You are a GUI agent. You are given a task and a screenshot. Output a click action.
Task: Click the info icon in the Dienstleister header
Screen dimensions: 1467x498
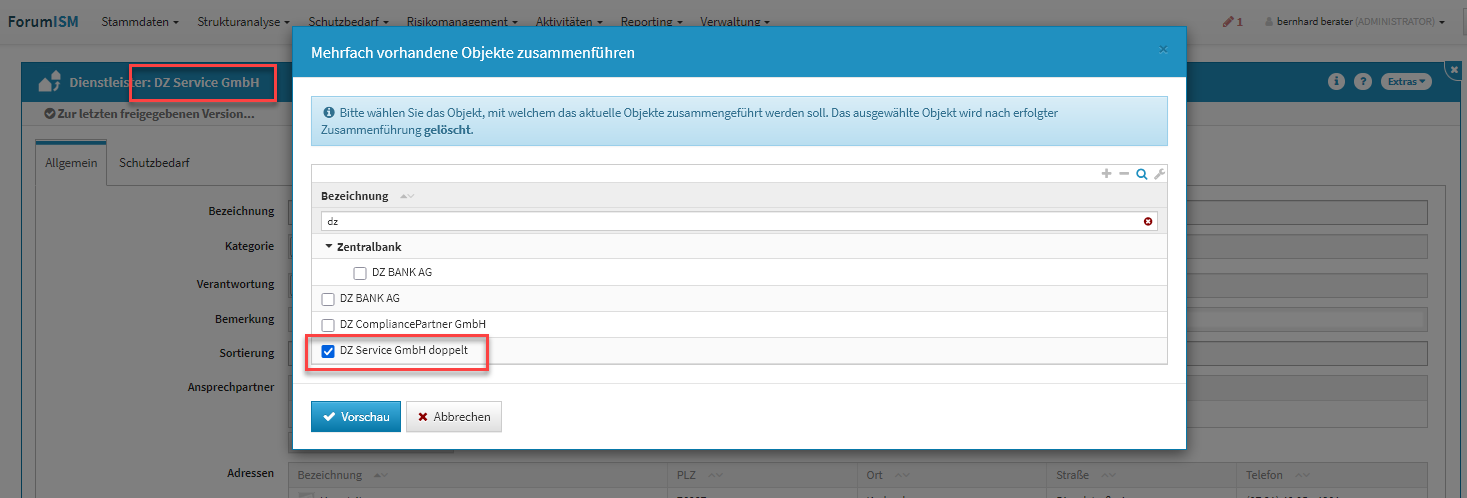click(1335, 82)
